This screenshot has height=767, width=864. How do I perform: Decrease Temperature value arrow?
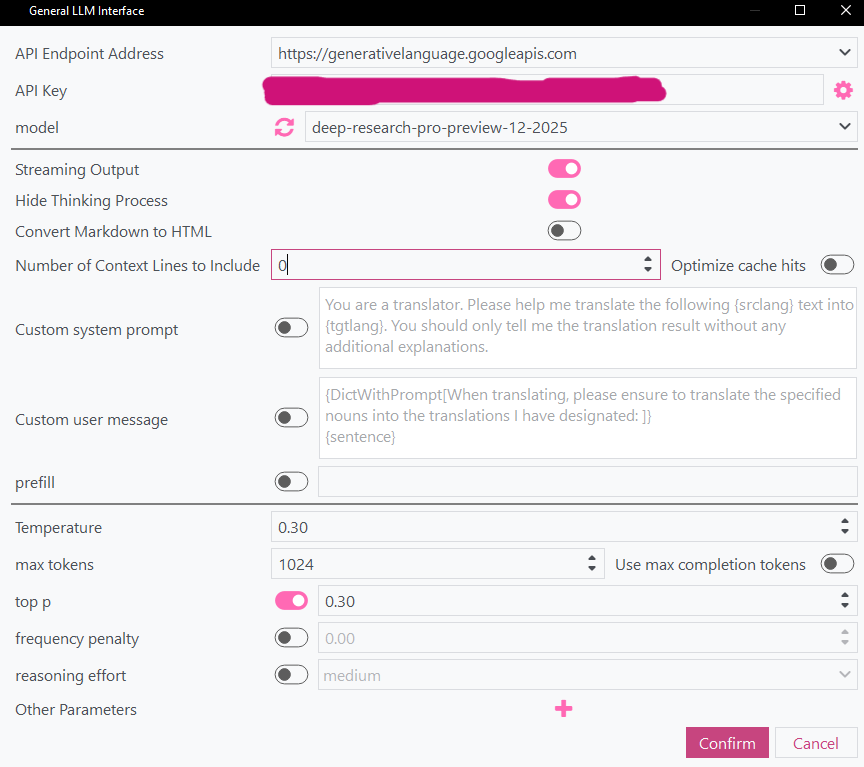845,531
